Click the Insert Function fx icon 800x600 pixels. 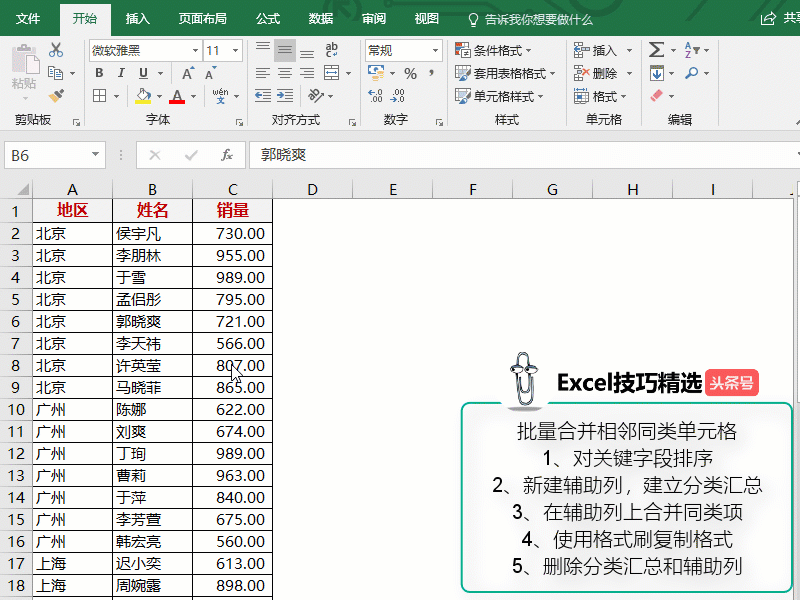tap(227, 155)
